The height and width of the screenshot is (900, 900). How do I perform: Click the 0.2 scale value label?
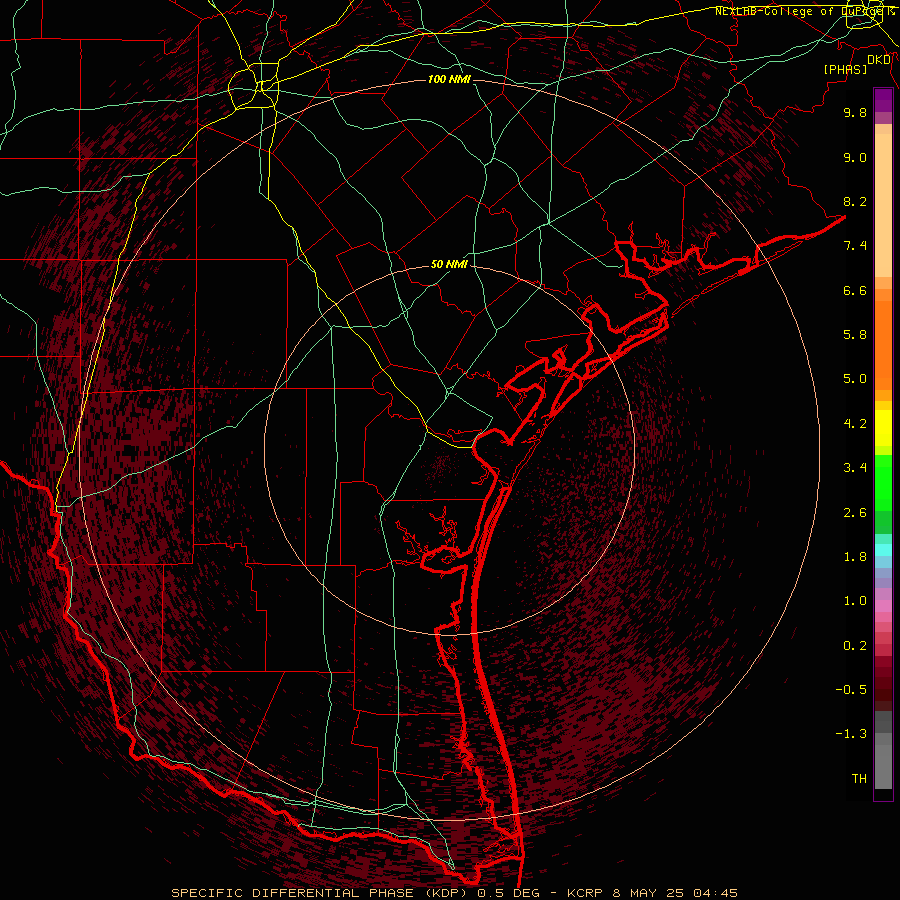[855, 646]
